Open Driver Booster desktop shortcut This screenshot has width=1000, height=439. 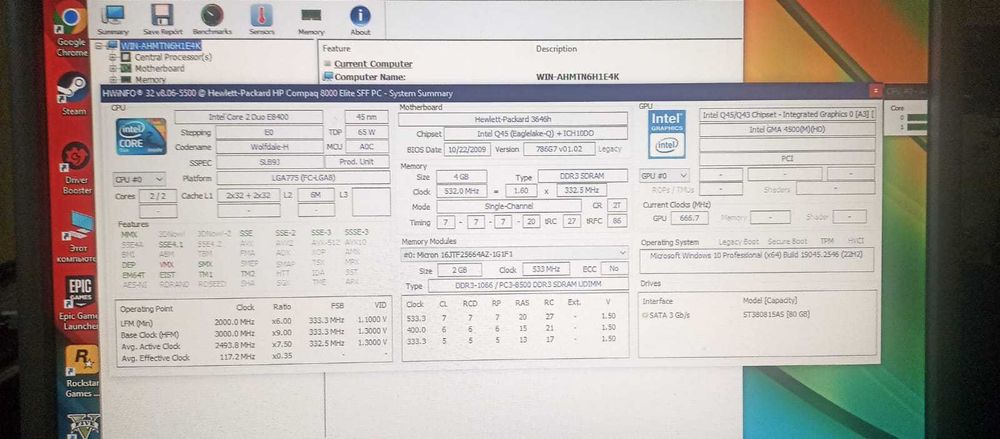click(76, 168)
